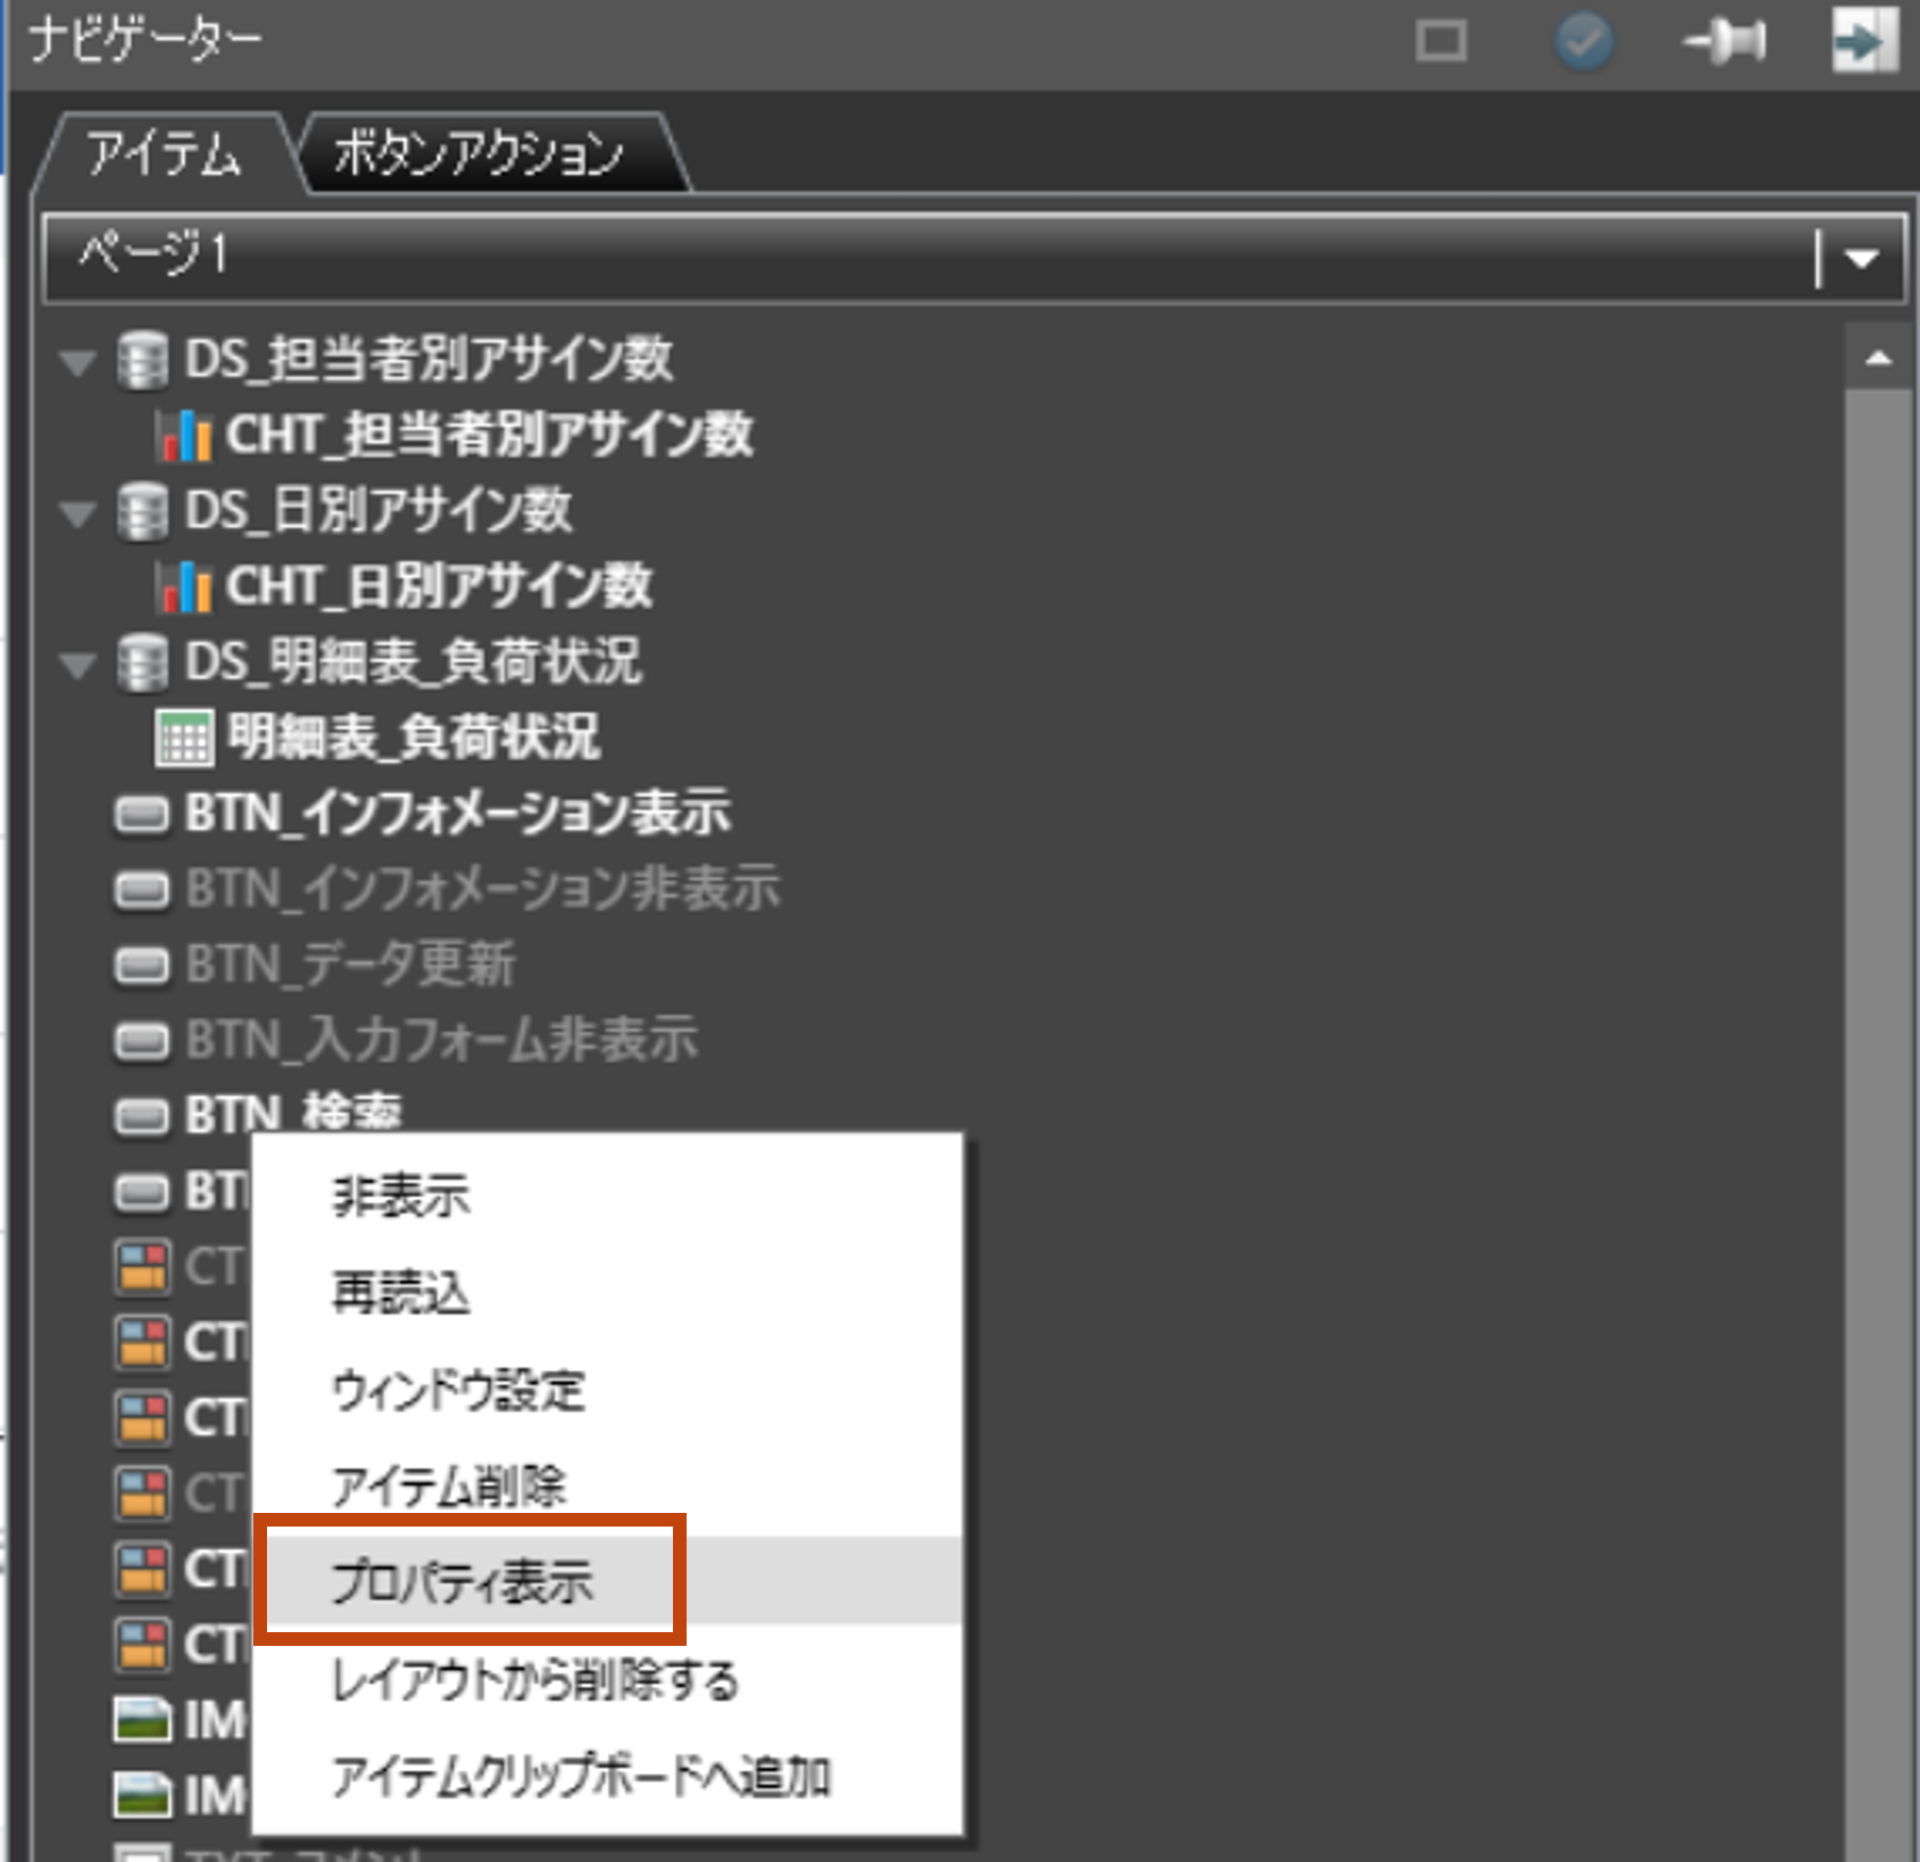The image size is (1920, 1862).
Task: Click the square window icon in Navigator header
Action: (x=1441, y=41)
